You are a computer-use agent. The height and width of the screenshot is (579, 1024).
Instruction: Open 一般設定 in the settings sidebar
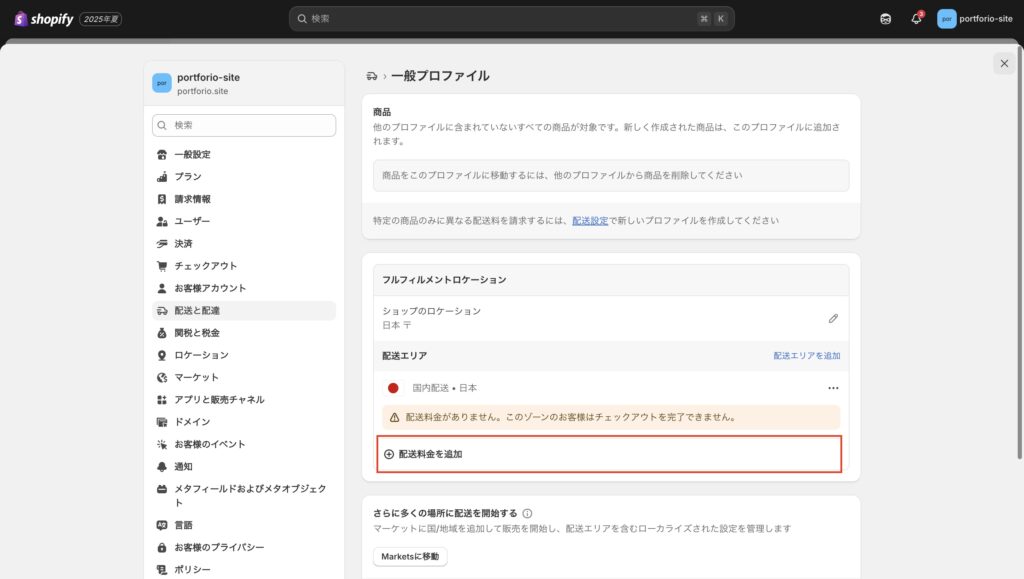click(x=192, y=155)
